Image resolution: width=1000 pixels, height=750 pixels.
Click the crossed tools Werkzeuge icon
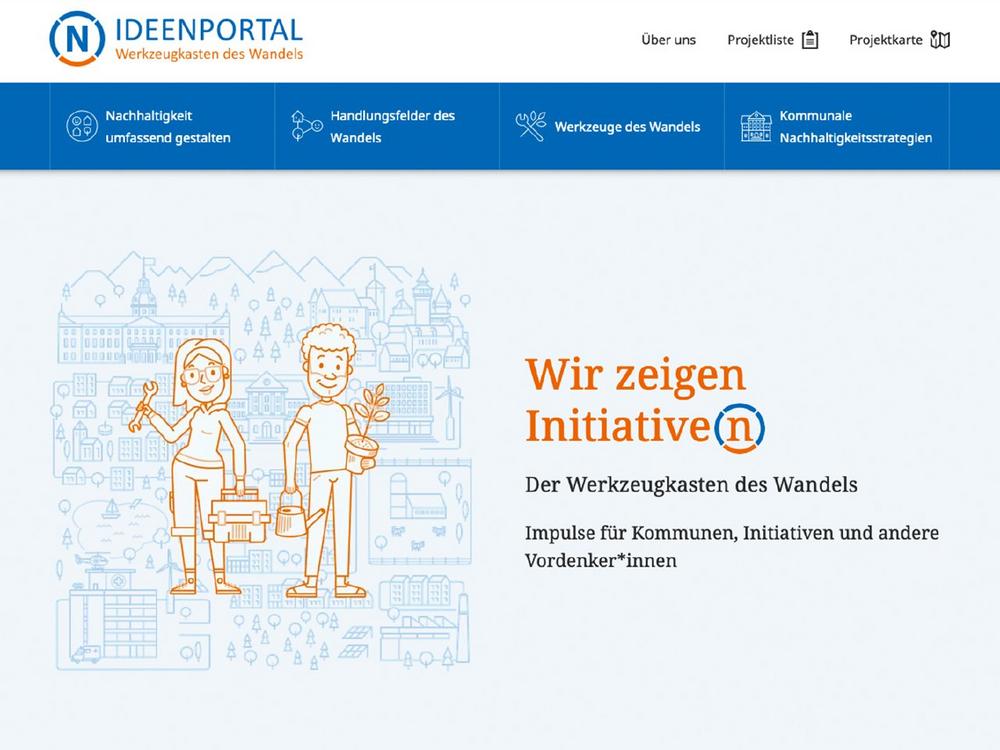click(x=530, y=126)
